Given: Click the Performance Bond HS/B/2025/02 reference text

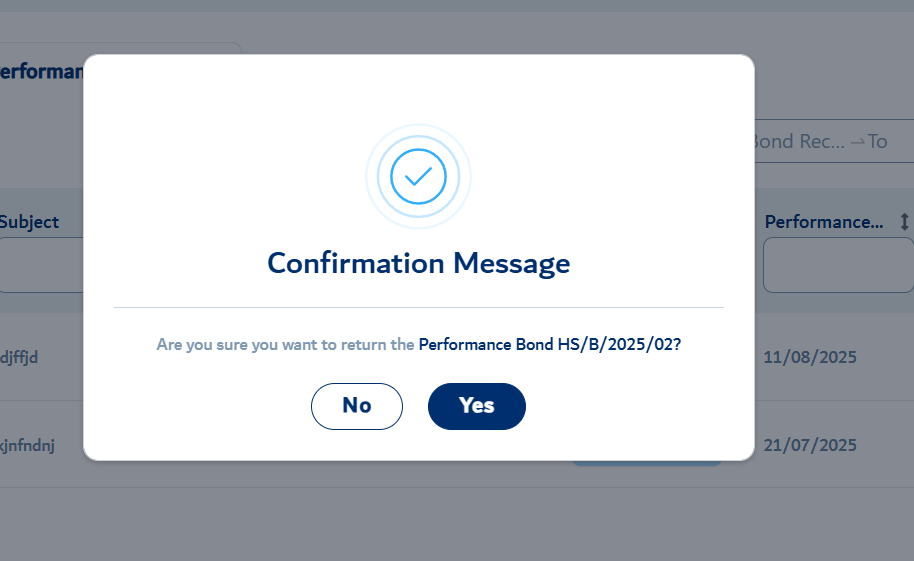Looking at the screenshot, I should [x=550, y=345].
